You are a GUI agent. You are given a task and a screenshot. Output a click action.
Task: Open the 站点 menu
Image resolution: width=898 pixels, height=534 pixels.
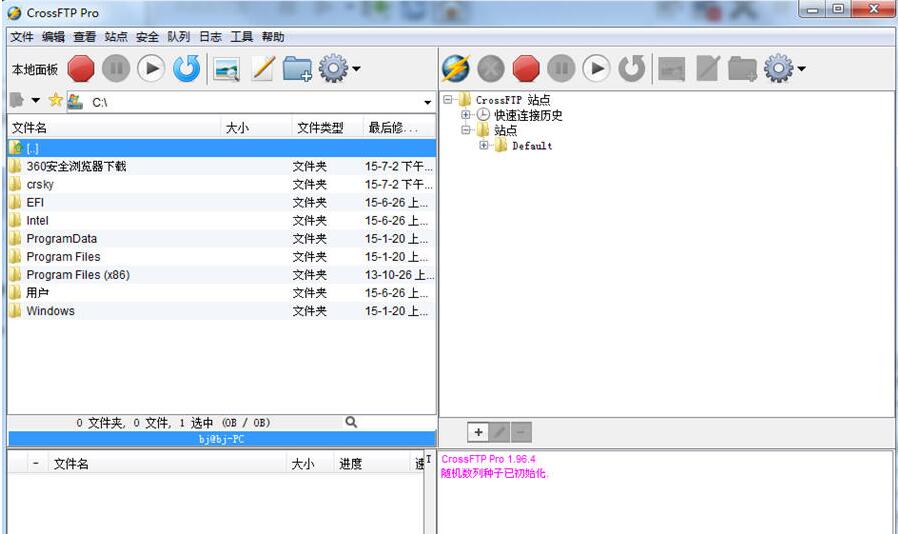pos(116,37)
